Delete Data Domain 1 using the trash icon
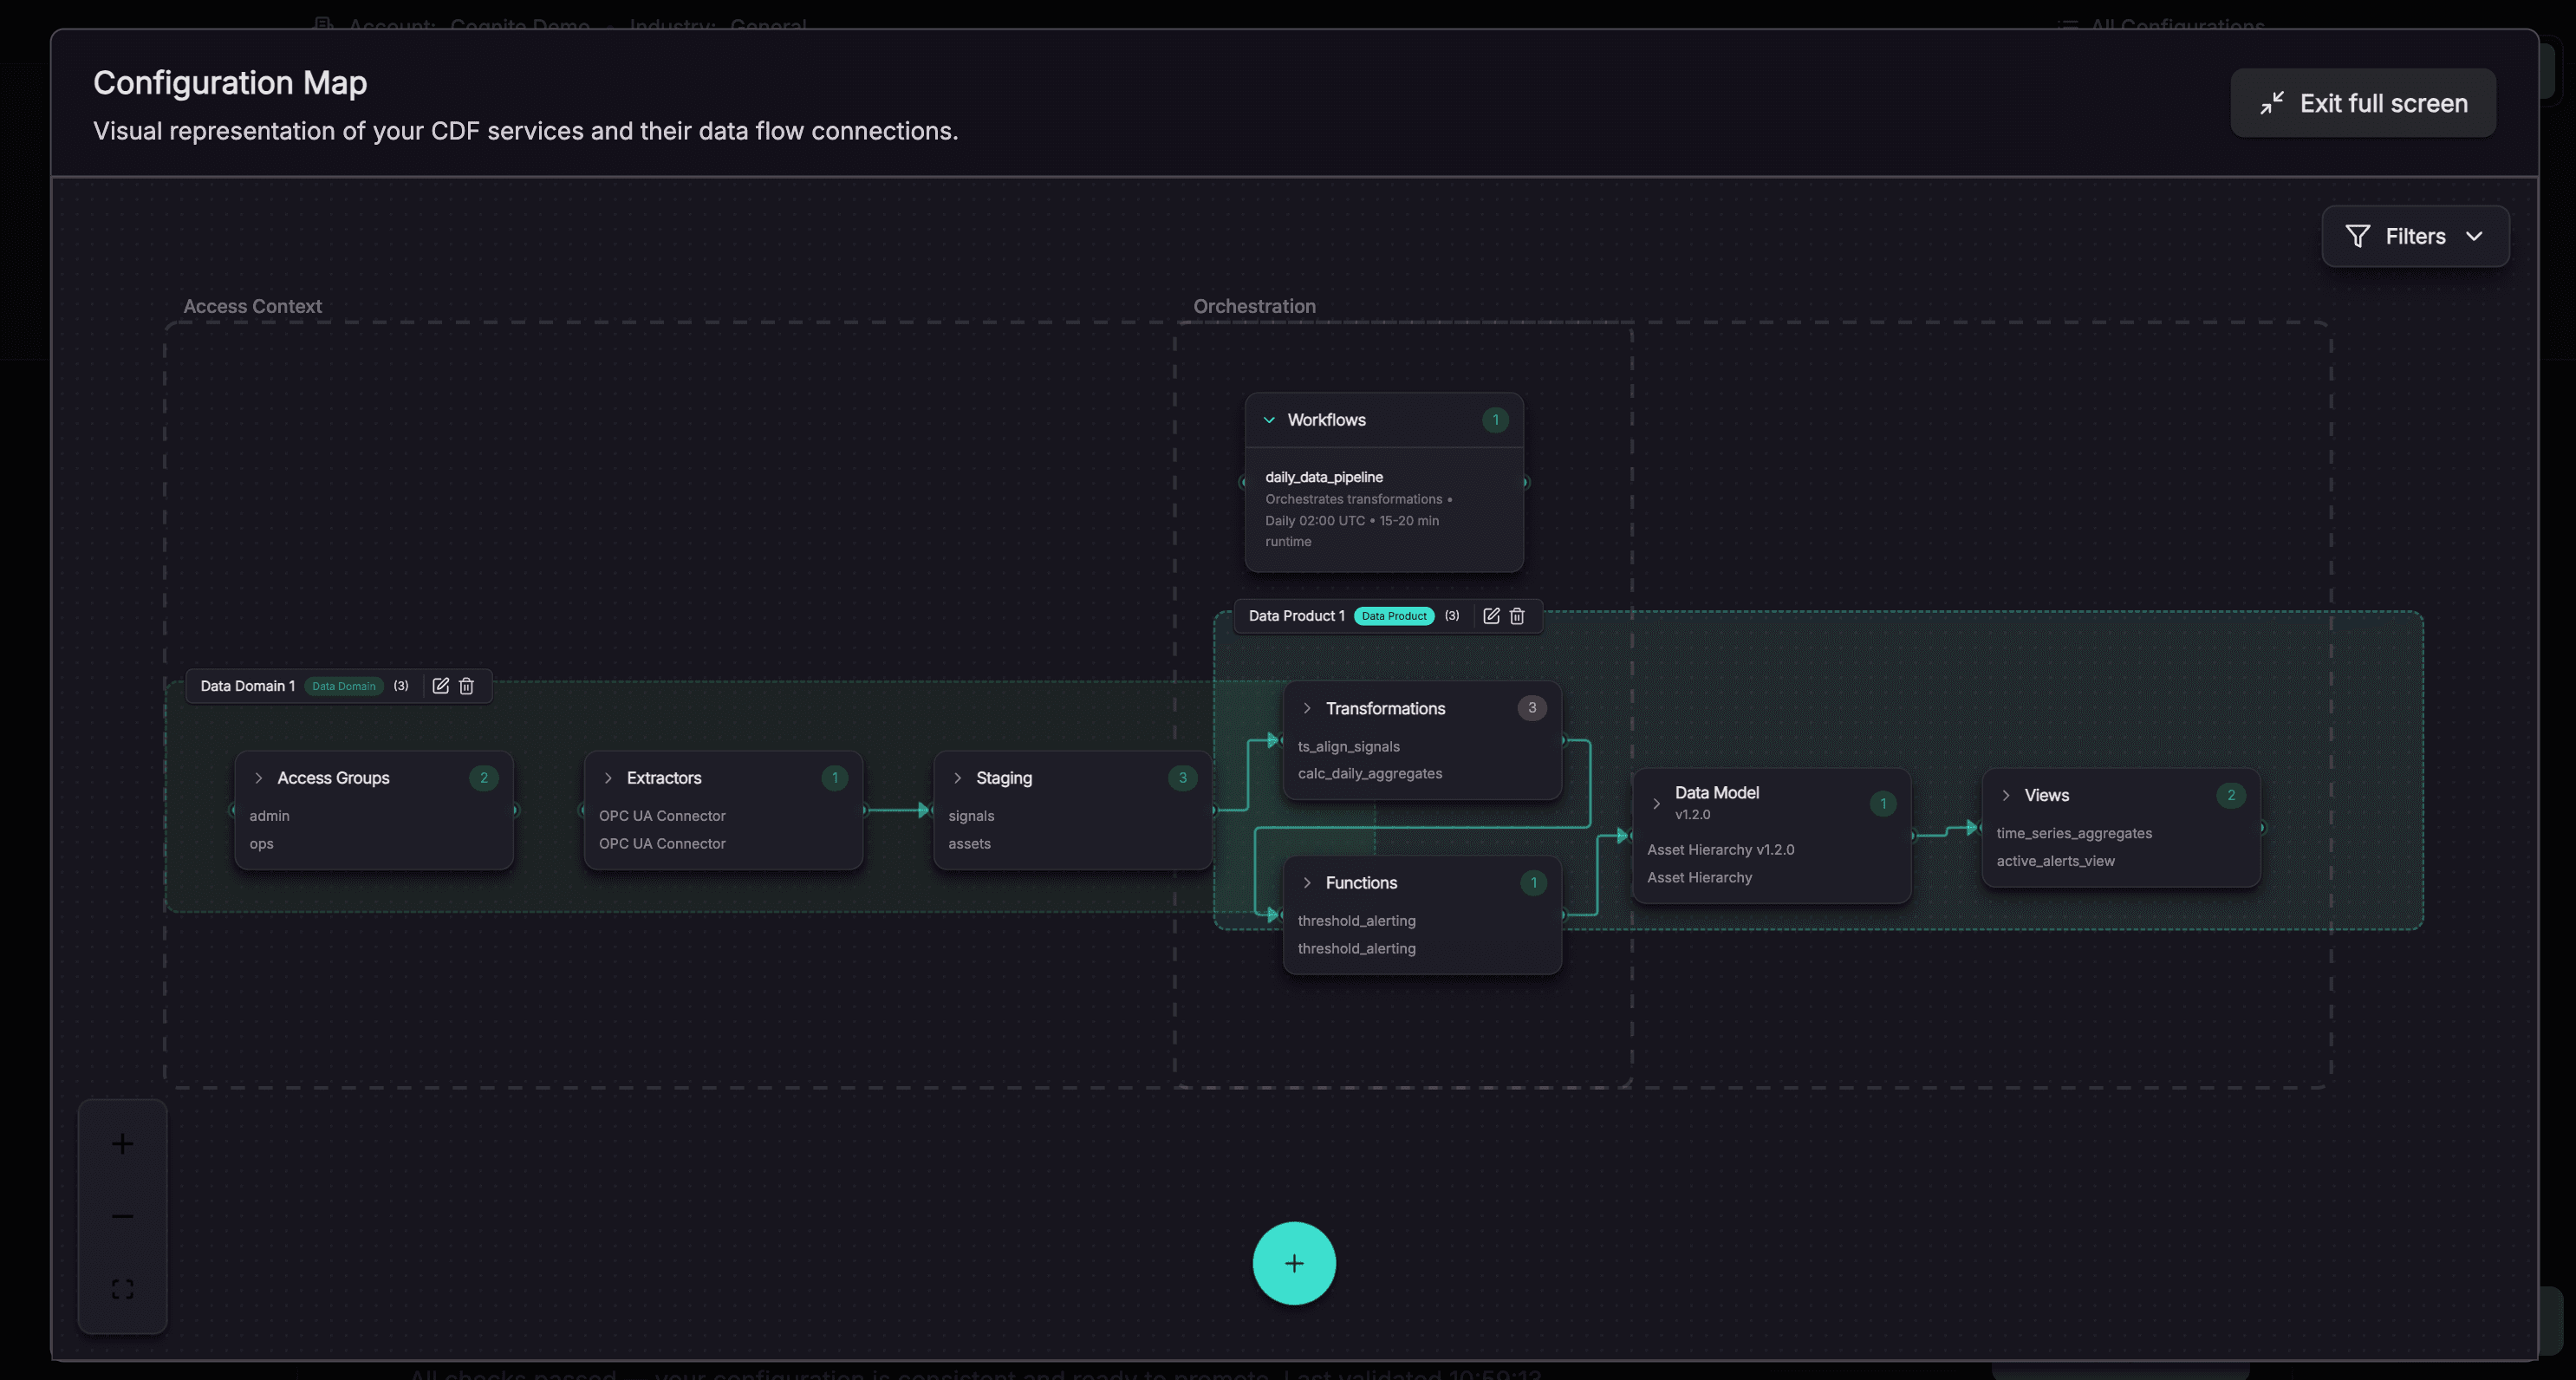Screen dimensions: 2576x1380 pos(465,686)
